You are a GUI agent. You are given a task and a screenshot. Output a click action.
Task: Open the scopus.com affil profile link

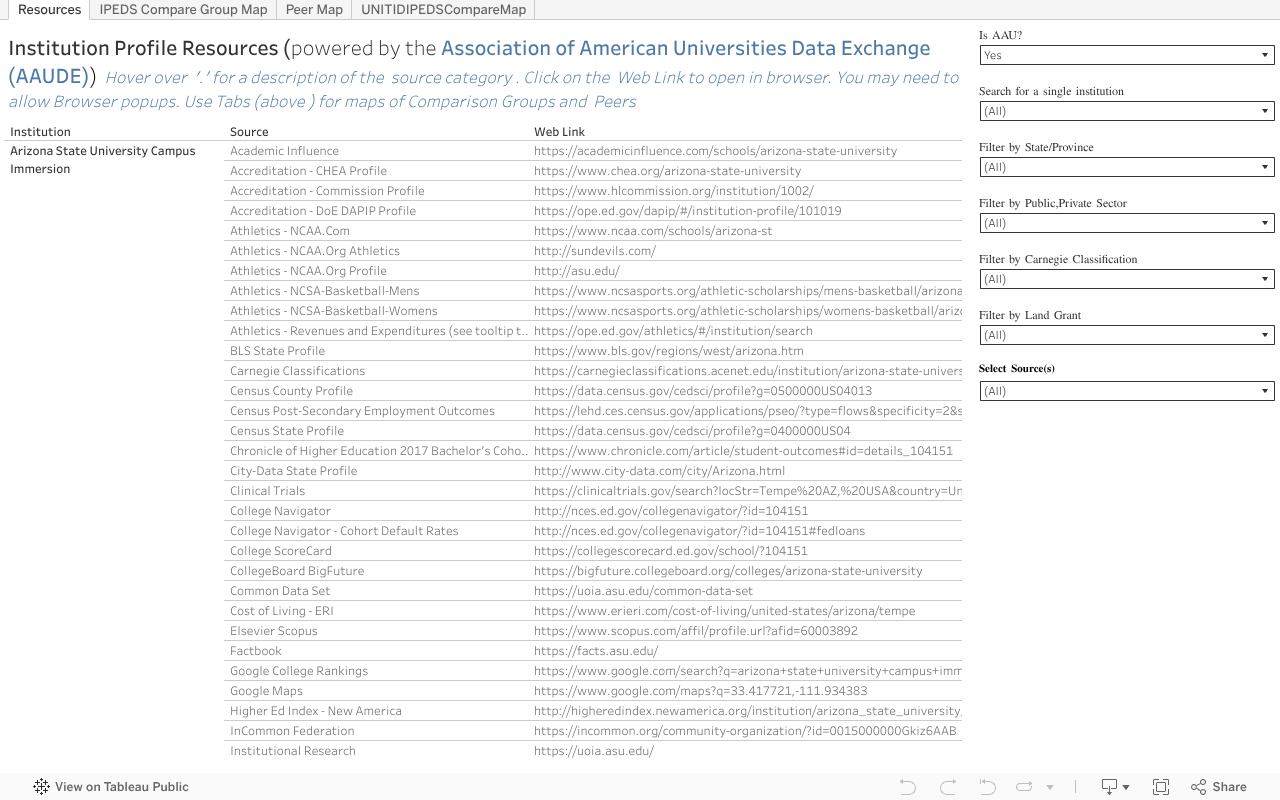click(695, 631)
